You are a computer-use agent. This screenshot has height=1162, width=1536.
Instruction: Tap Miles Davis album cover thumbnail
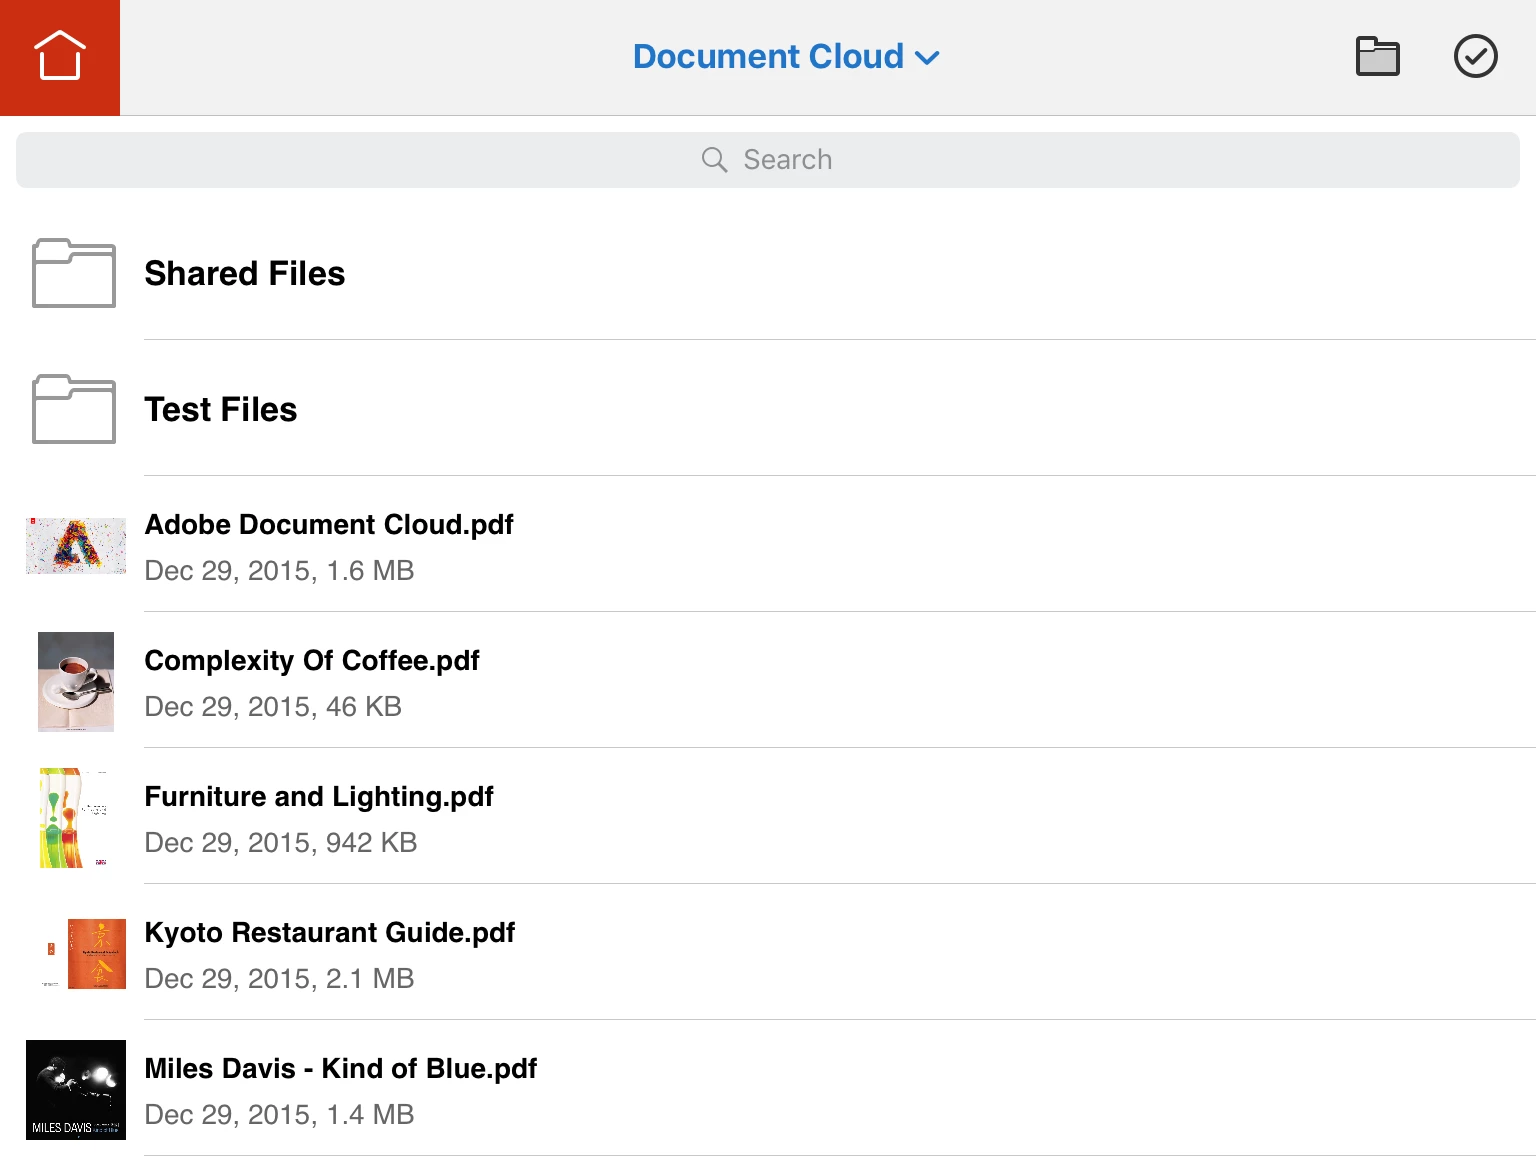click(76, 1090)
